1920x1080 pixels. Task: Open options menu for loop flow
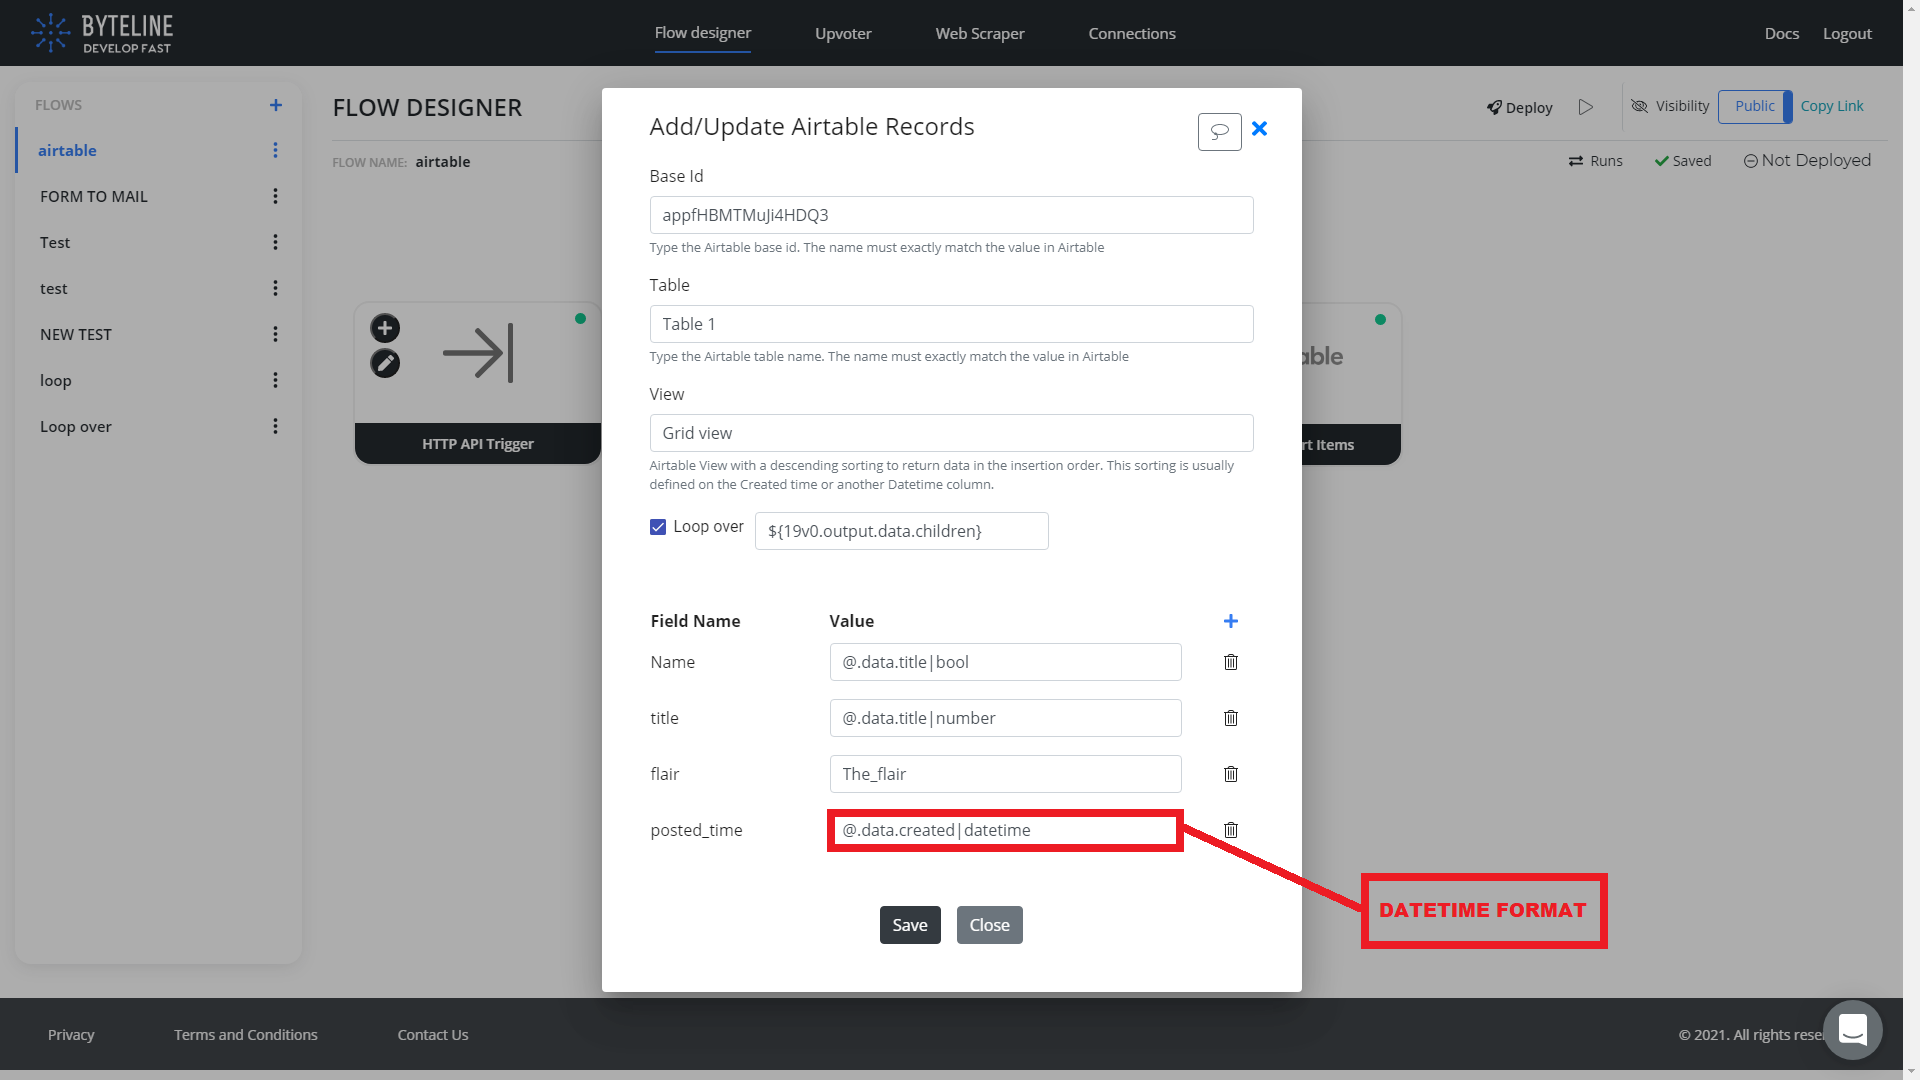275,380
